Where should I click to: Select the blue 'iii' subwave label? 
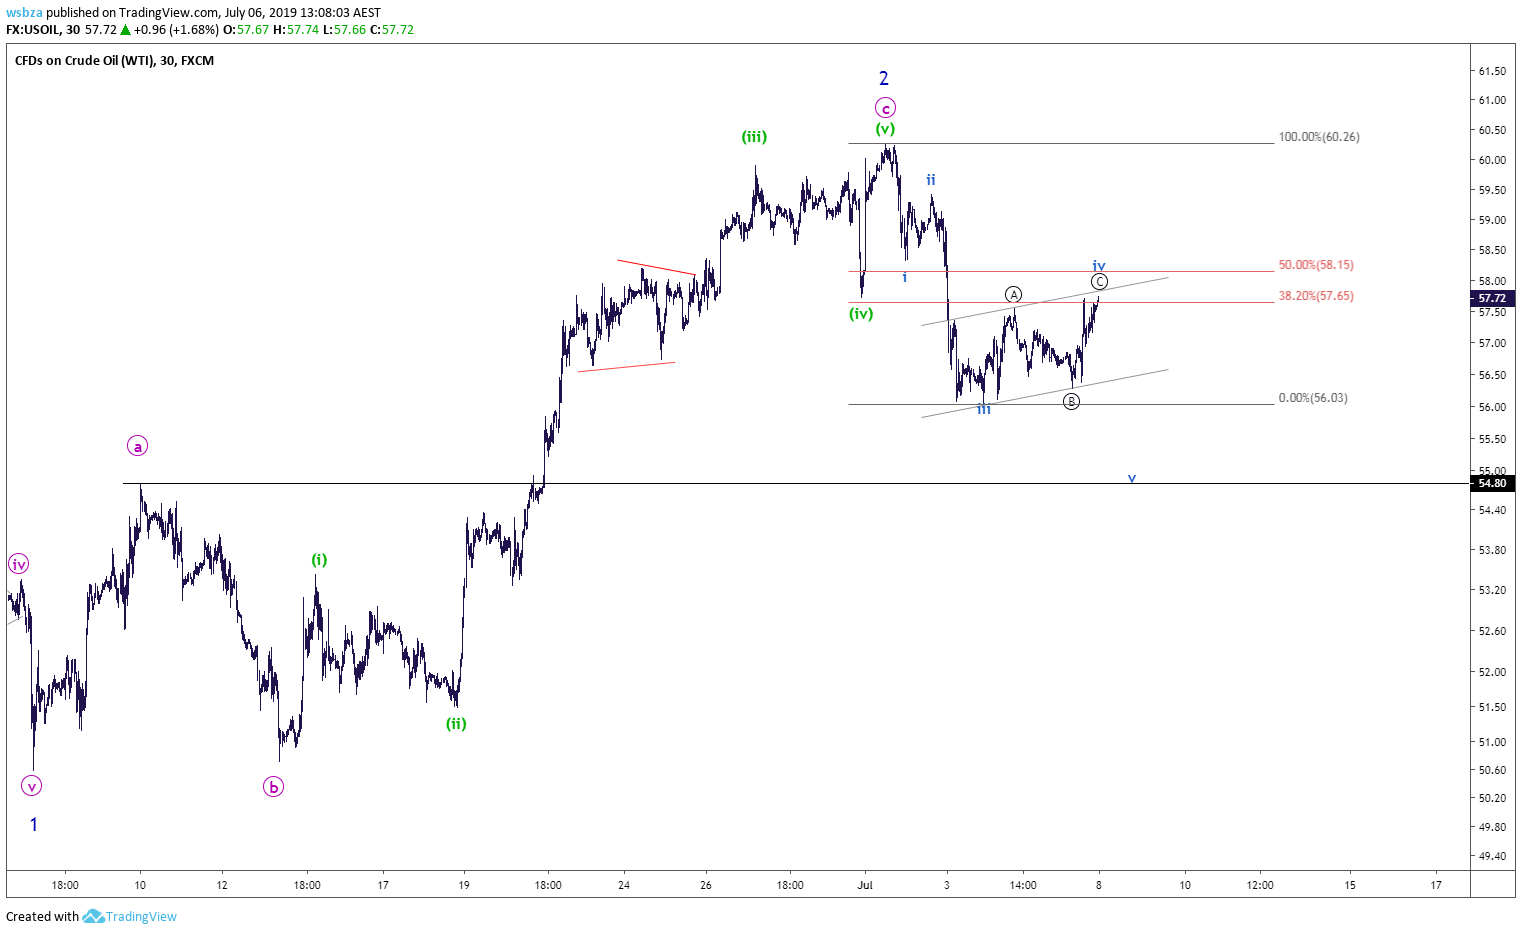coord(984,409)
